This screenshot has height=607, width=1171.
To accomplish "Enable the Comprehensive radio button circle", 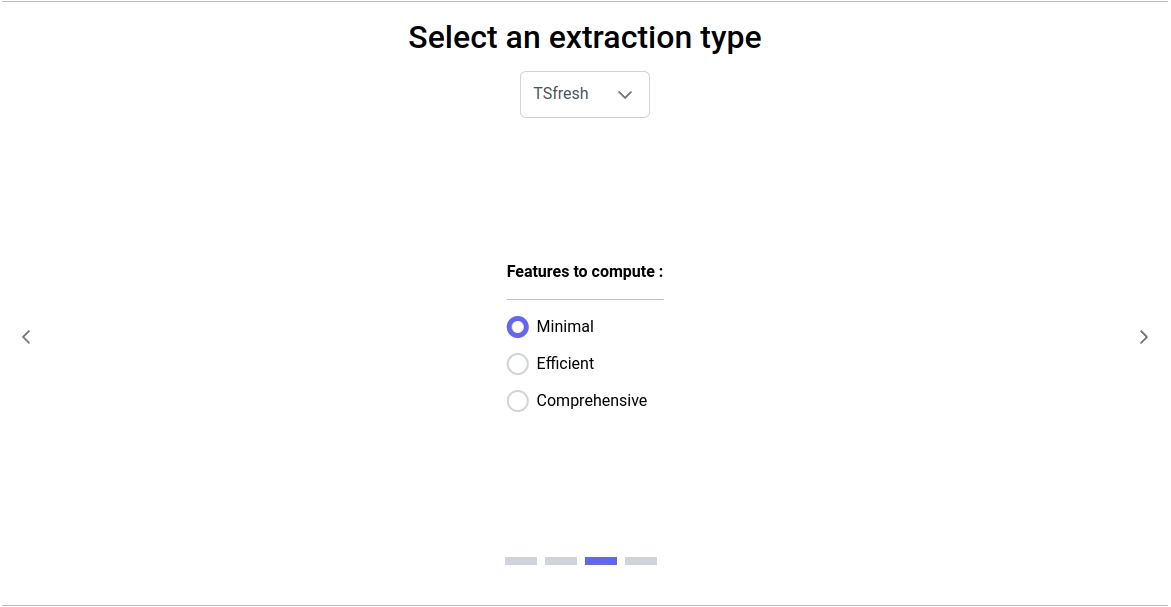I will click(x=517, y=401).
